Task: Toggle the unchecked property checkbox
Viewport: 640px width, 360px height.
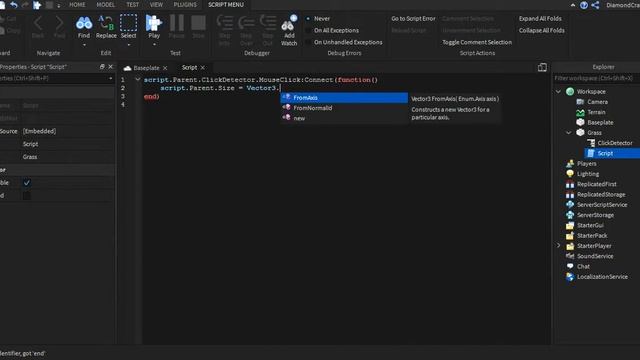Action: point(27,196)
